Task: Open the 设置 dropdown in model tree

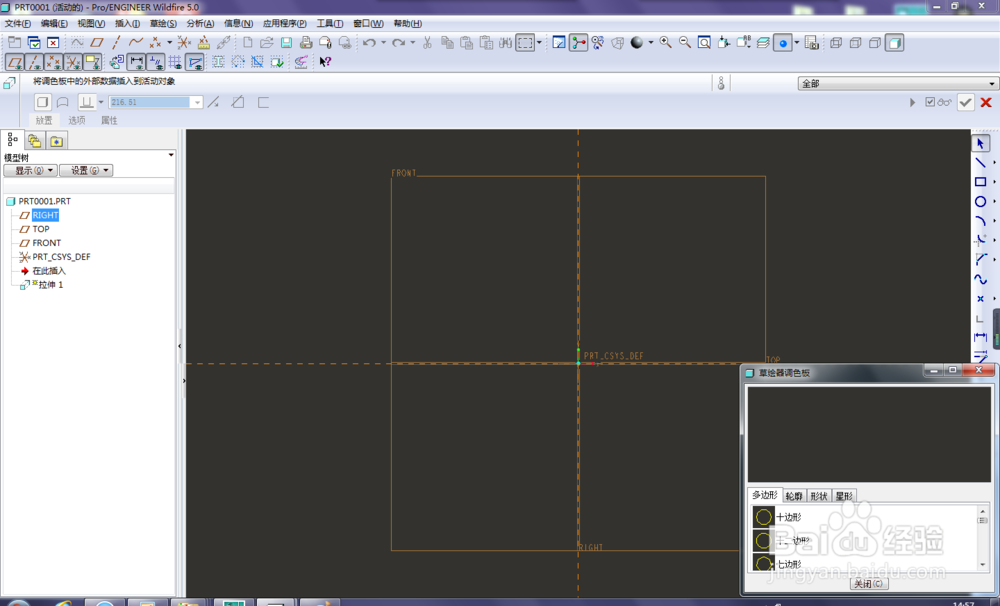Action: (x=86, y=170)
